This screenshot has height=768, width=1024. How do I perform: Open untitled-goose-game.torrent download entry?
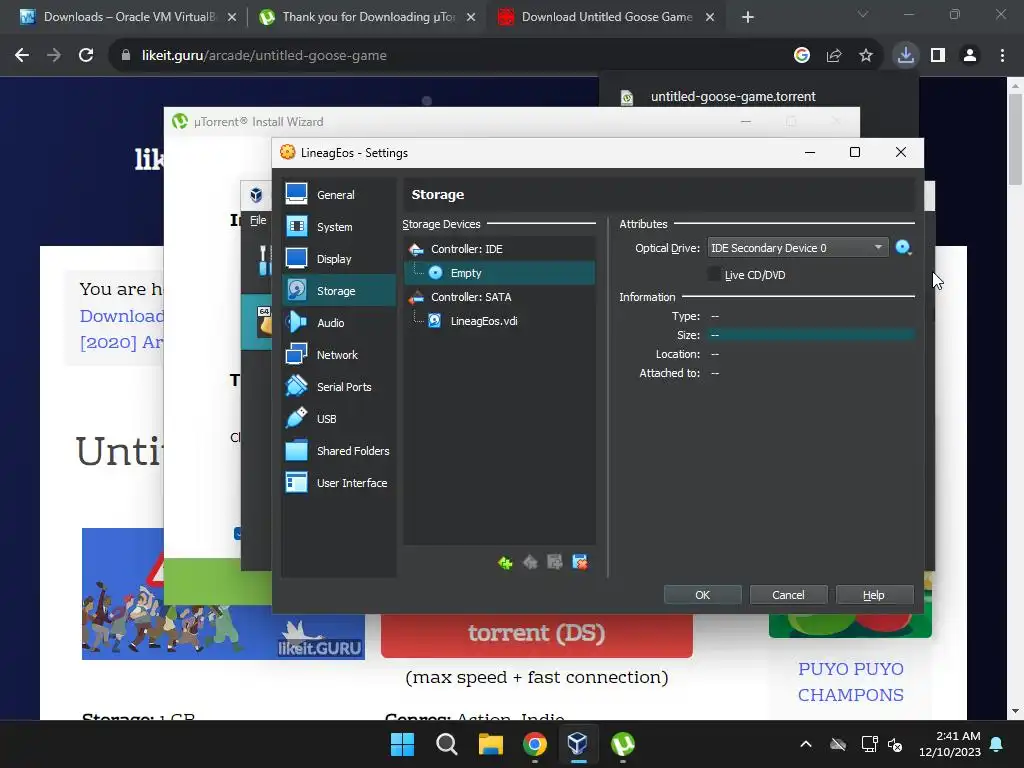pos(733,97)
